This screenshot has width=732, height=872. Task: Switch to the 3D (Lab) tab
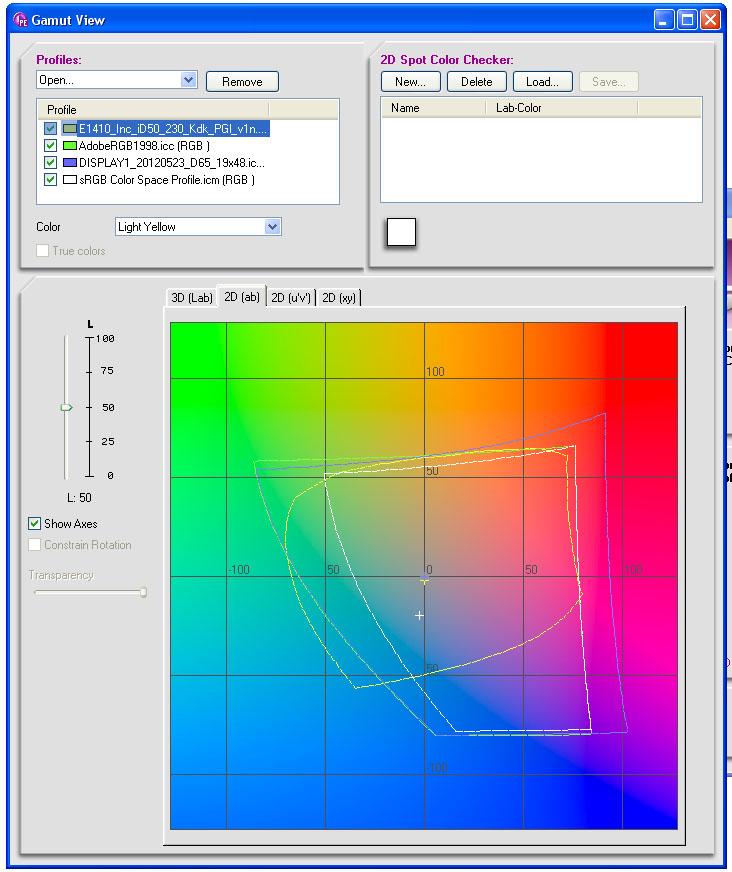[x=192, y=298]
